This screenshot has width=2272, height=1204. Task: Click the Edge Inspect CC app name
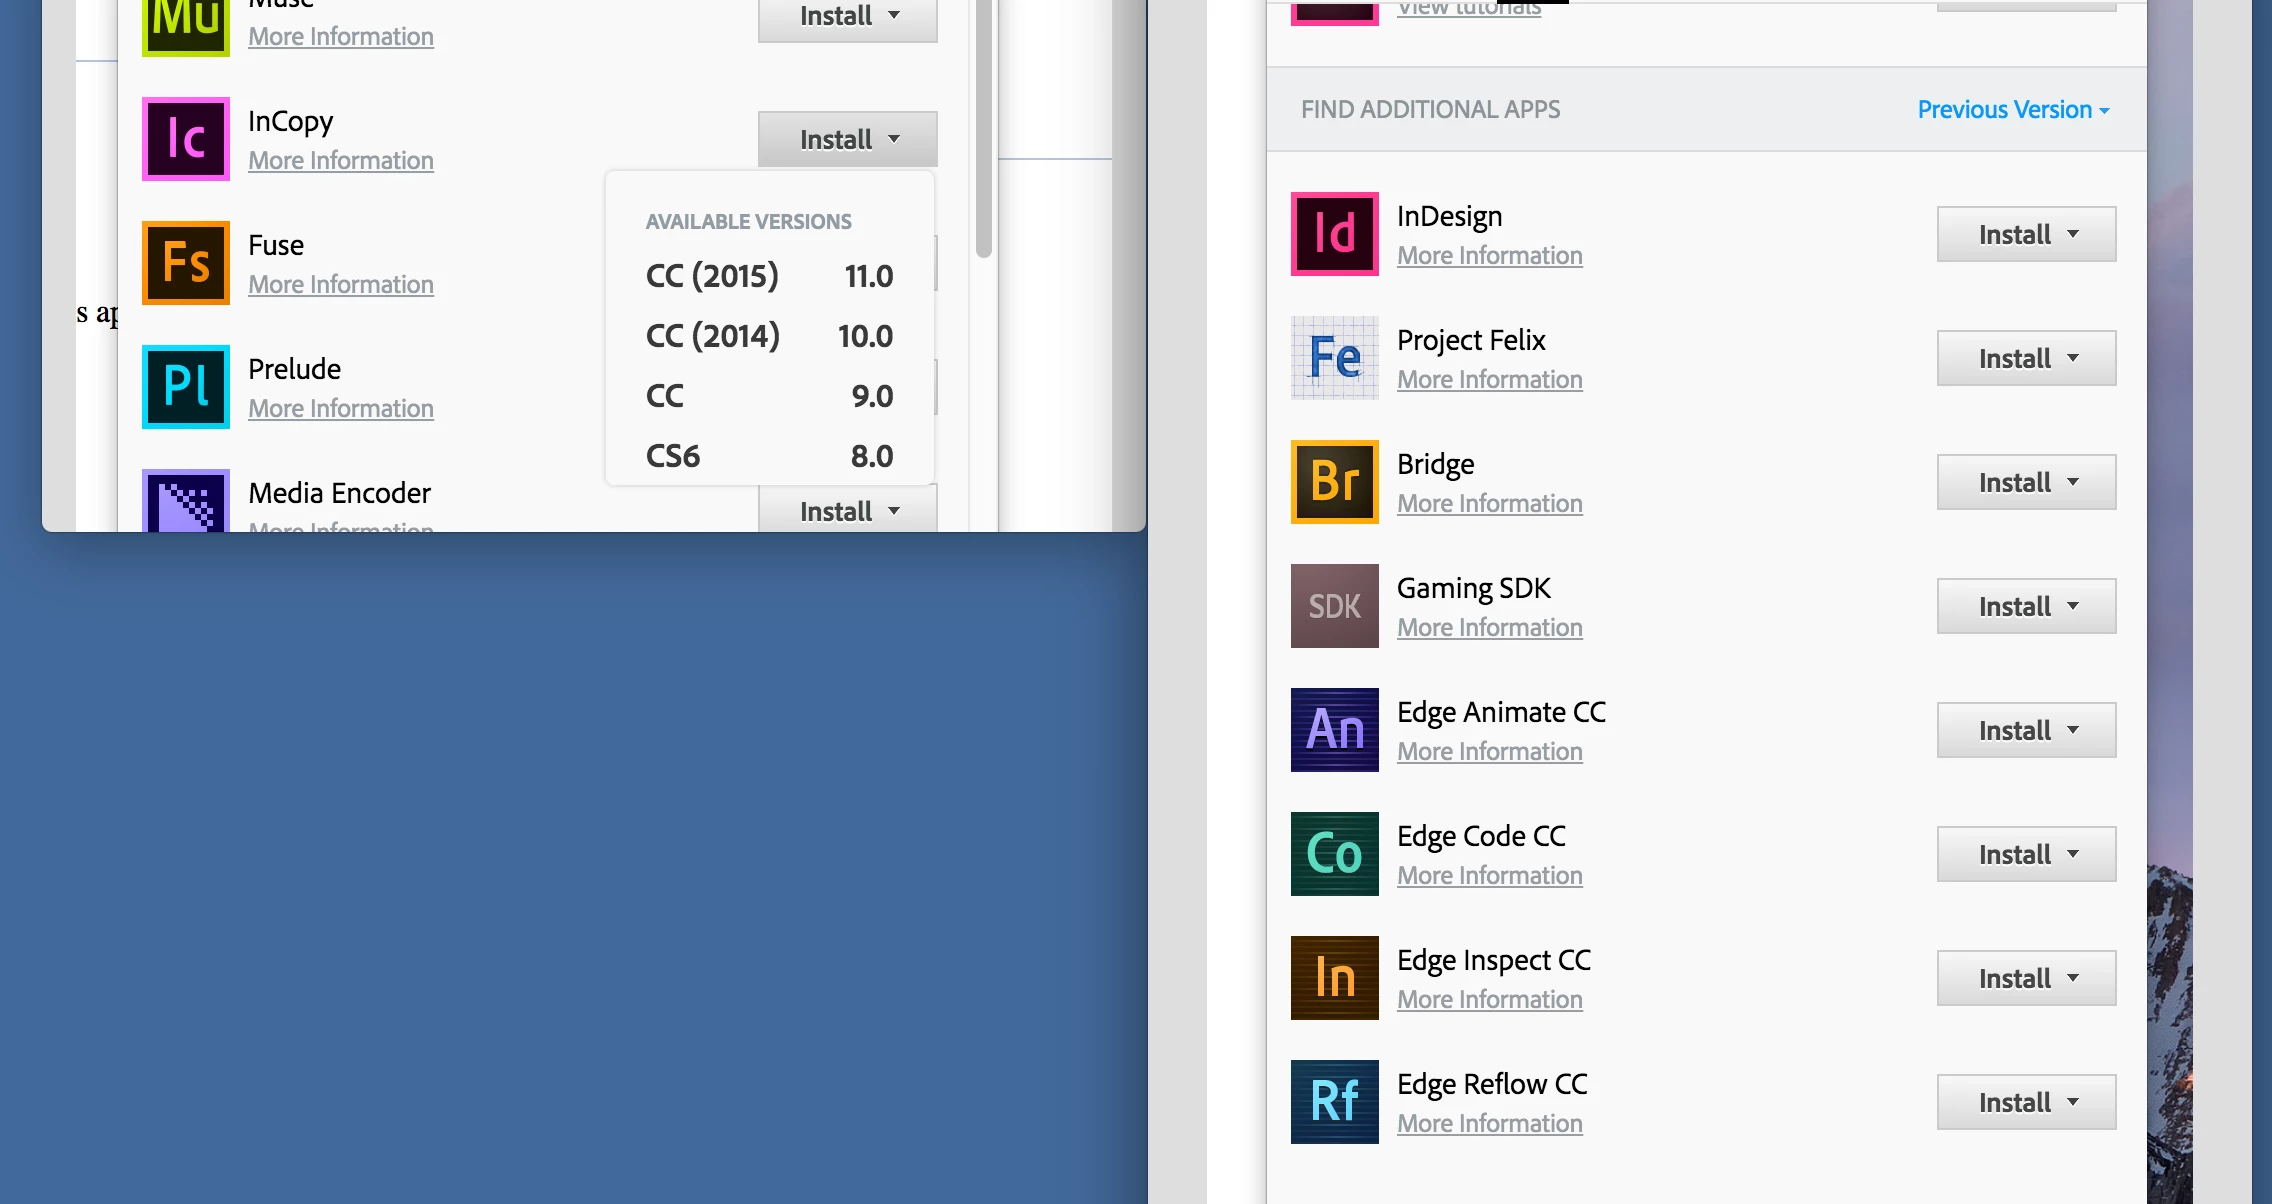1493,961
